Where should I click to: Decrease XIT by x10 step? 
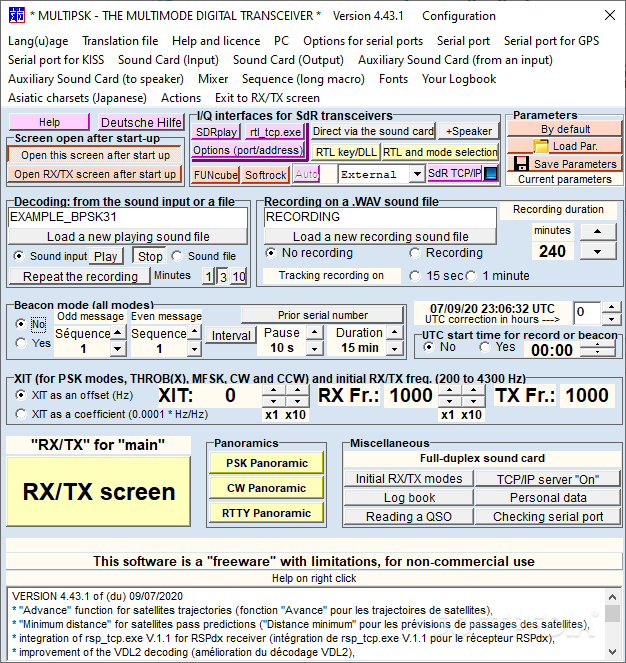298,401
